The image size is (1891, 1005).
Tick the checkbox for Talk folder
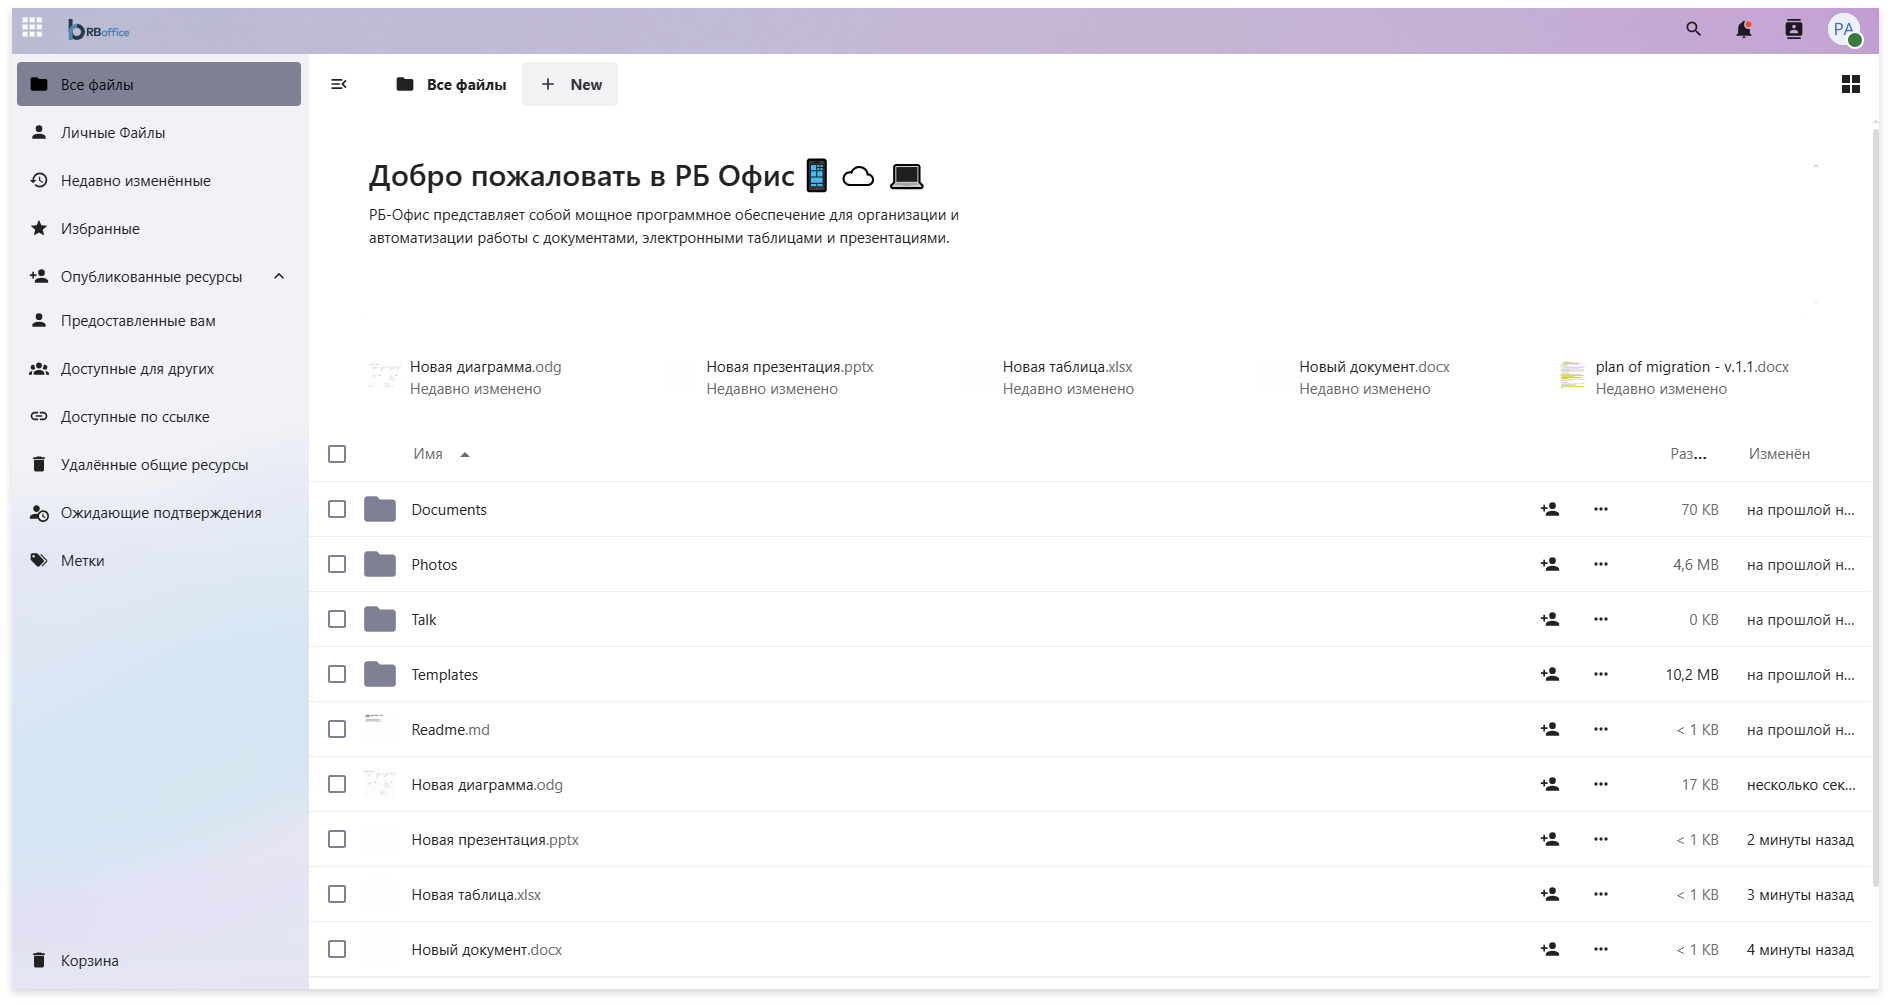pyautogui.click(x=337, y=620)
